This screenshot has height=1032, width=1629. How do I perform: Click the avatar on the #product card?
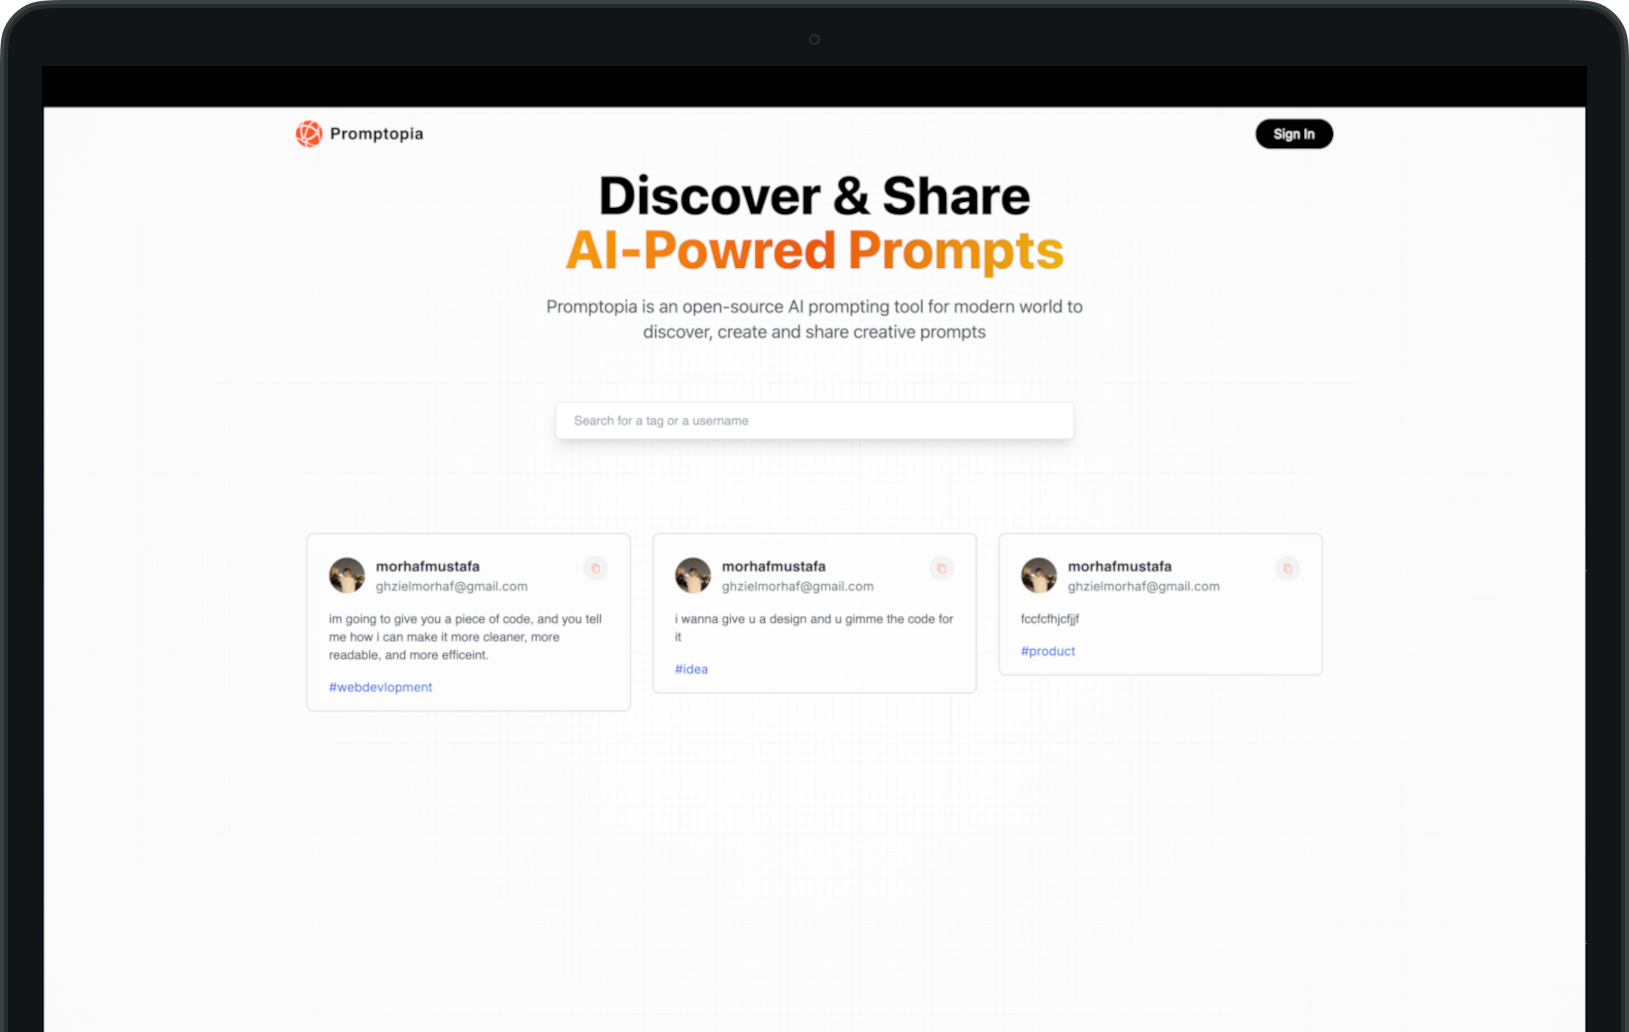(x=1038, y=575)
